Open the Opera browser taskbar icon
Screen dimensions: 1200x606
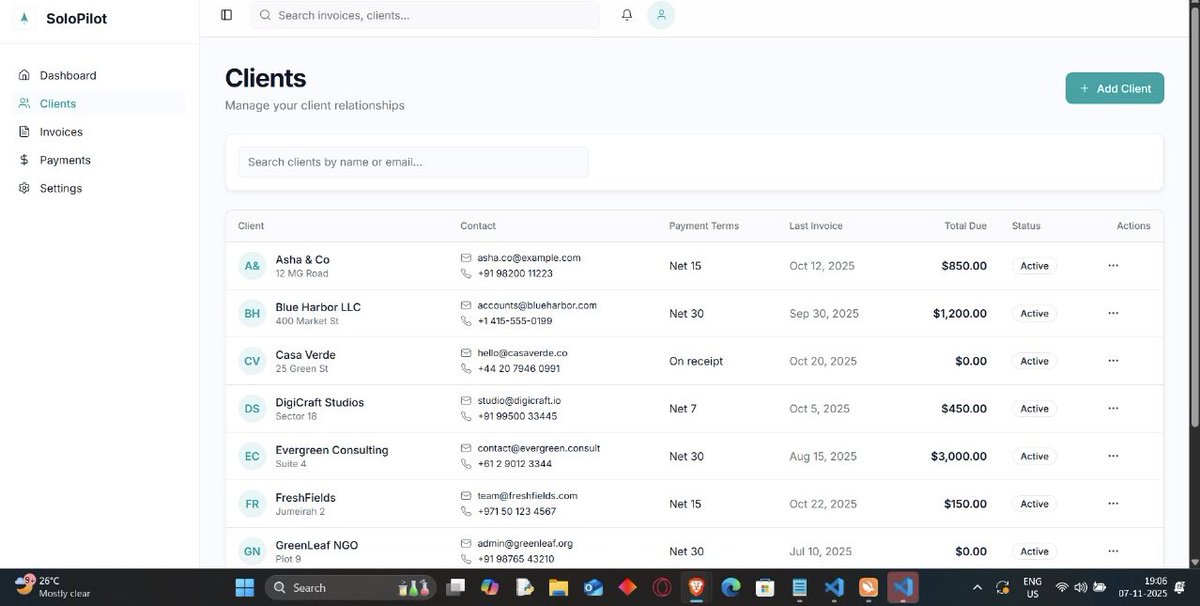pos(661,587)
